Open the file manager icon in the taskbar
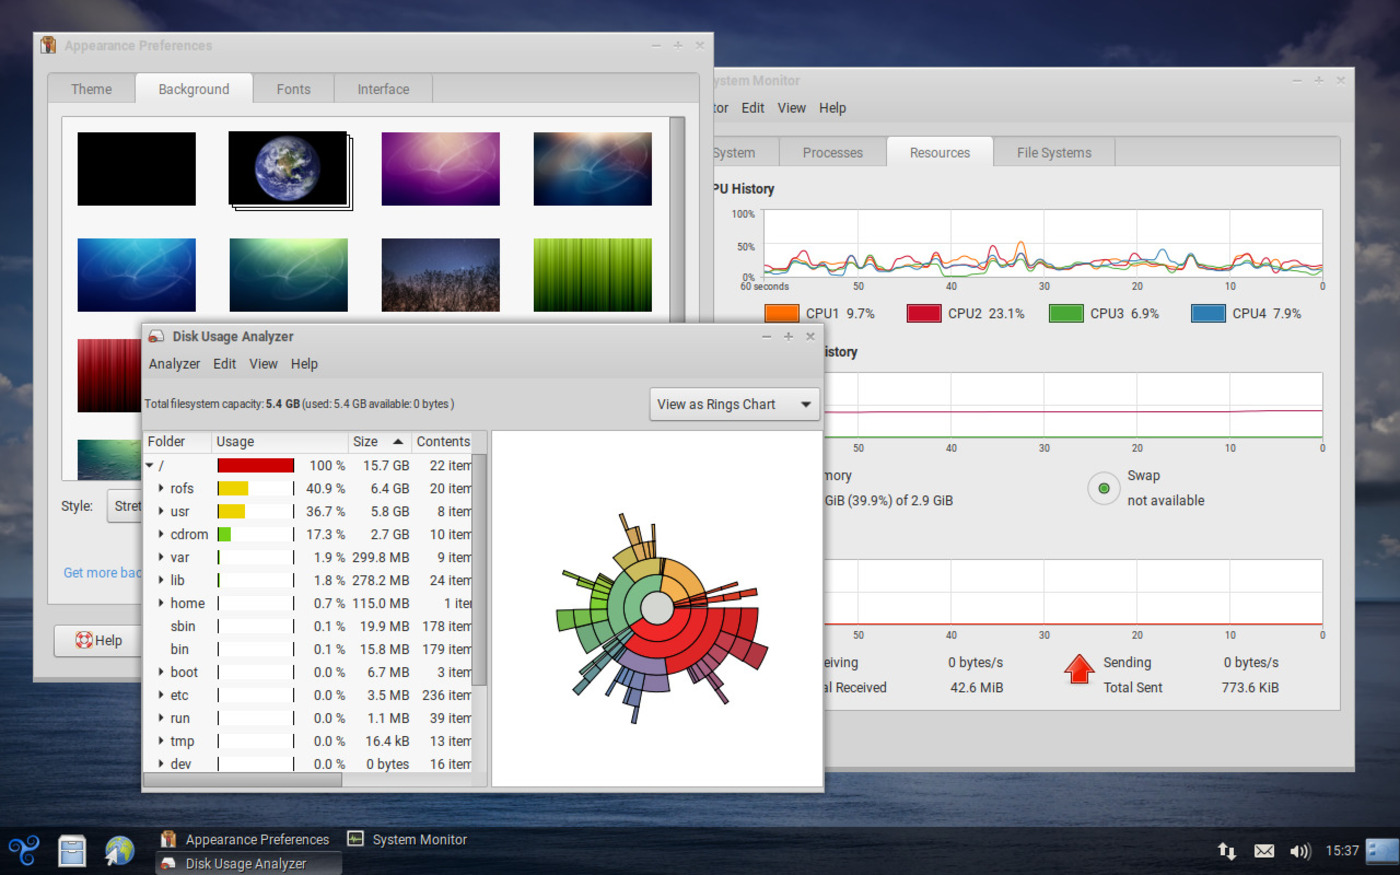 tap(72, 851)
